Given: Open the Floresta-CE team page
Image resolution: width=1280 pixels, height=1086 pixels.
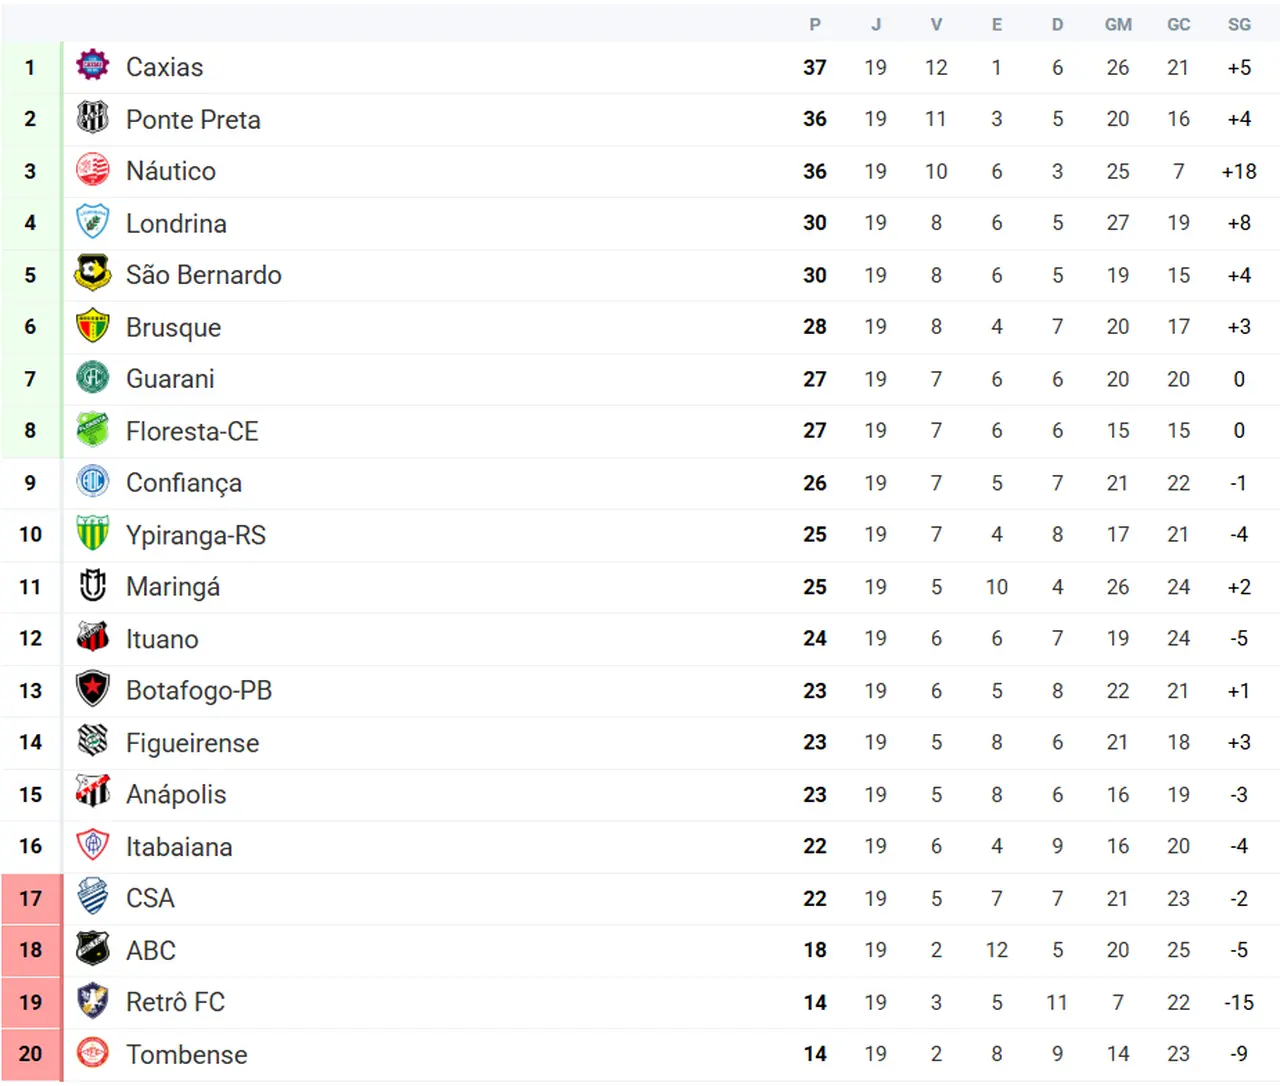Looking at the screenshot, I should pyautogui.click(x=192, y=431).
